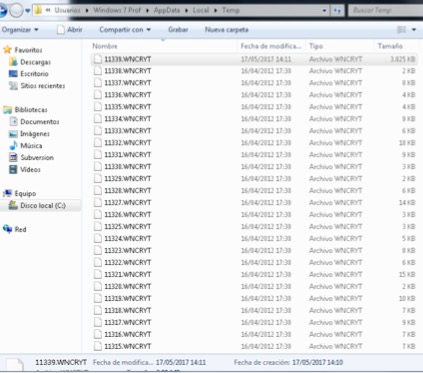Navigate to Local breadcrumb
Image resolution: width=423 pixels, height=373 pixels.
coord(201,10)
